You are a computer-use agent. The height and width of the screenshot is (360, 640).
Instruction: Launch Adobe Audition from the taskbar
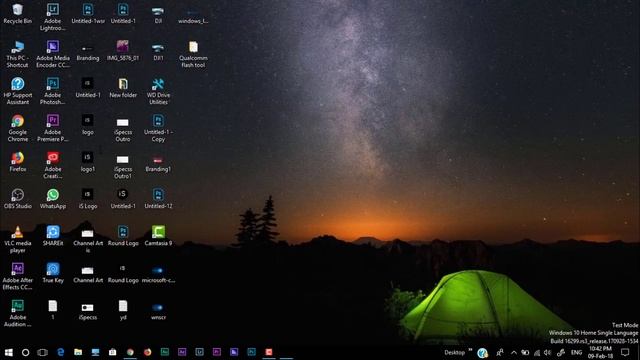(164, 352)
